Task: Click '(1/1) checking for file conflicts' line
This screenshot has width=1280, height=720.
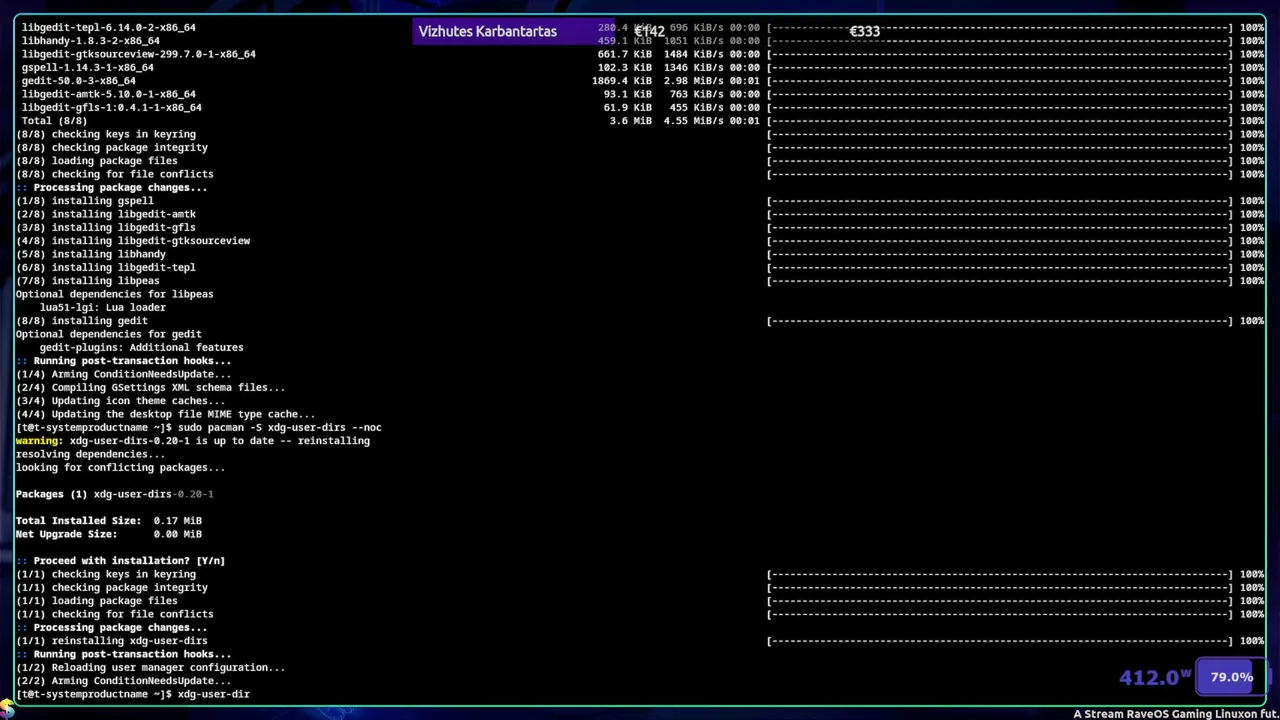Action: click(x=115, y=614)
